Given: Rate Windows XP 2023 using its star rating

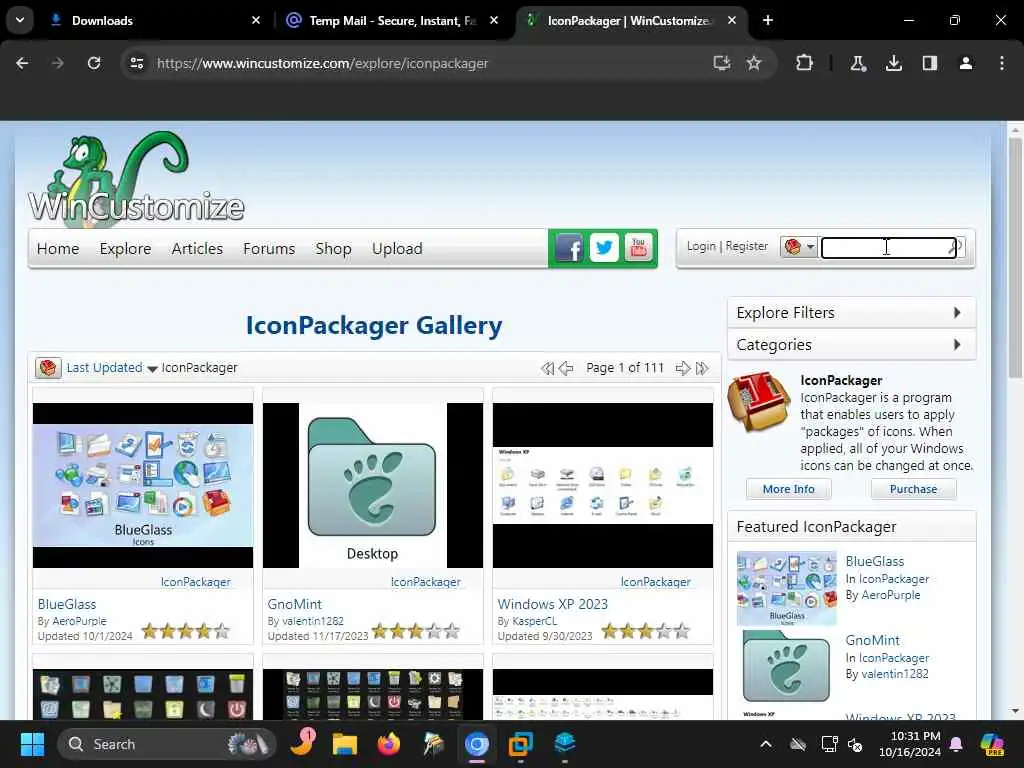Looking at the screenshot, I should click(x=645, y=631).
